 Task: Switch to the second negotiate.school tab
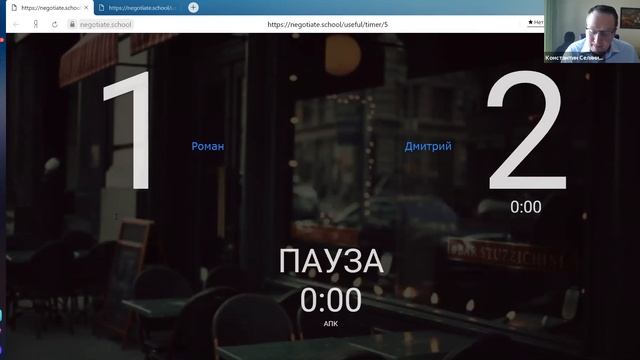click(x=139, y=8)
